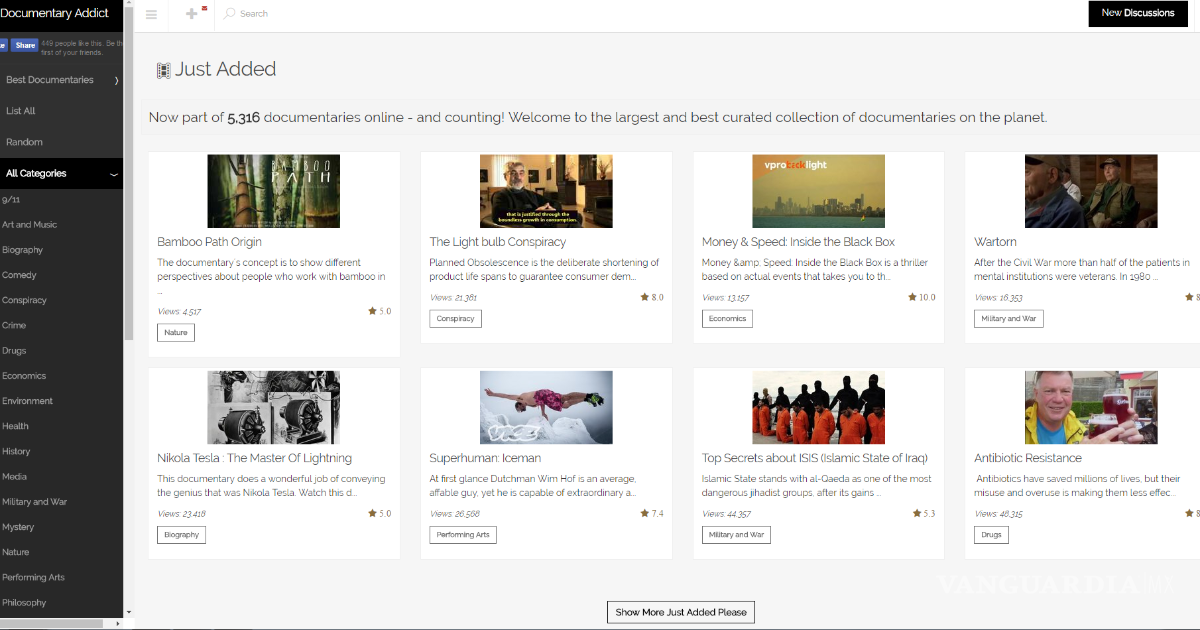Screen dimensions: 1200x630
Task: Open the Nikola Tesla documentary thumbnail
Action: 273,407
